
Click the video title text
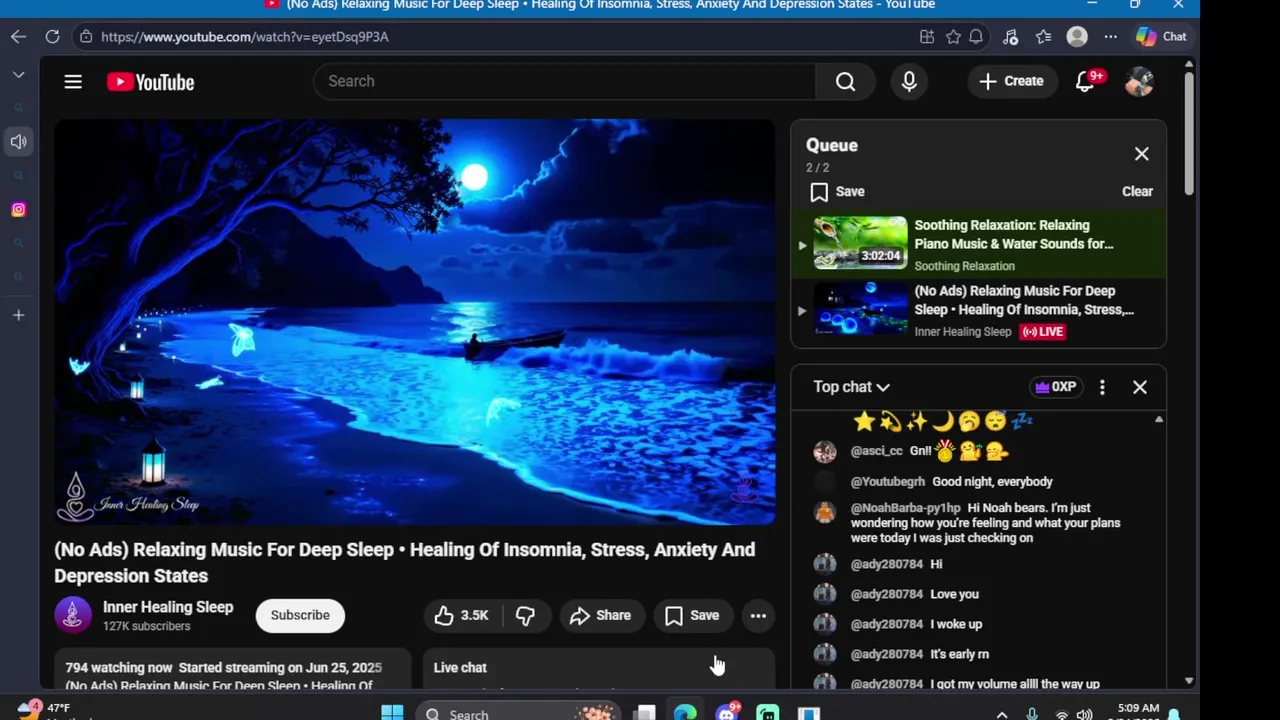(405, 562)
